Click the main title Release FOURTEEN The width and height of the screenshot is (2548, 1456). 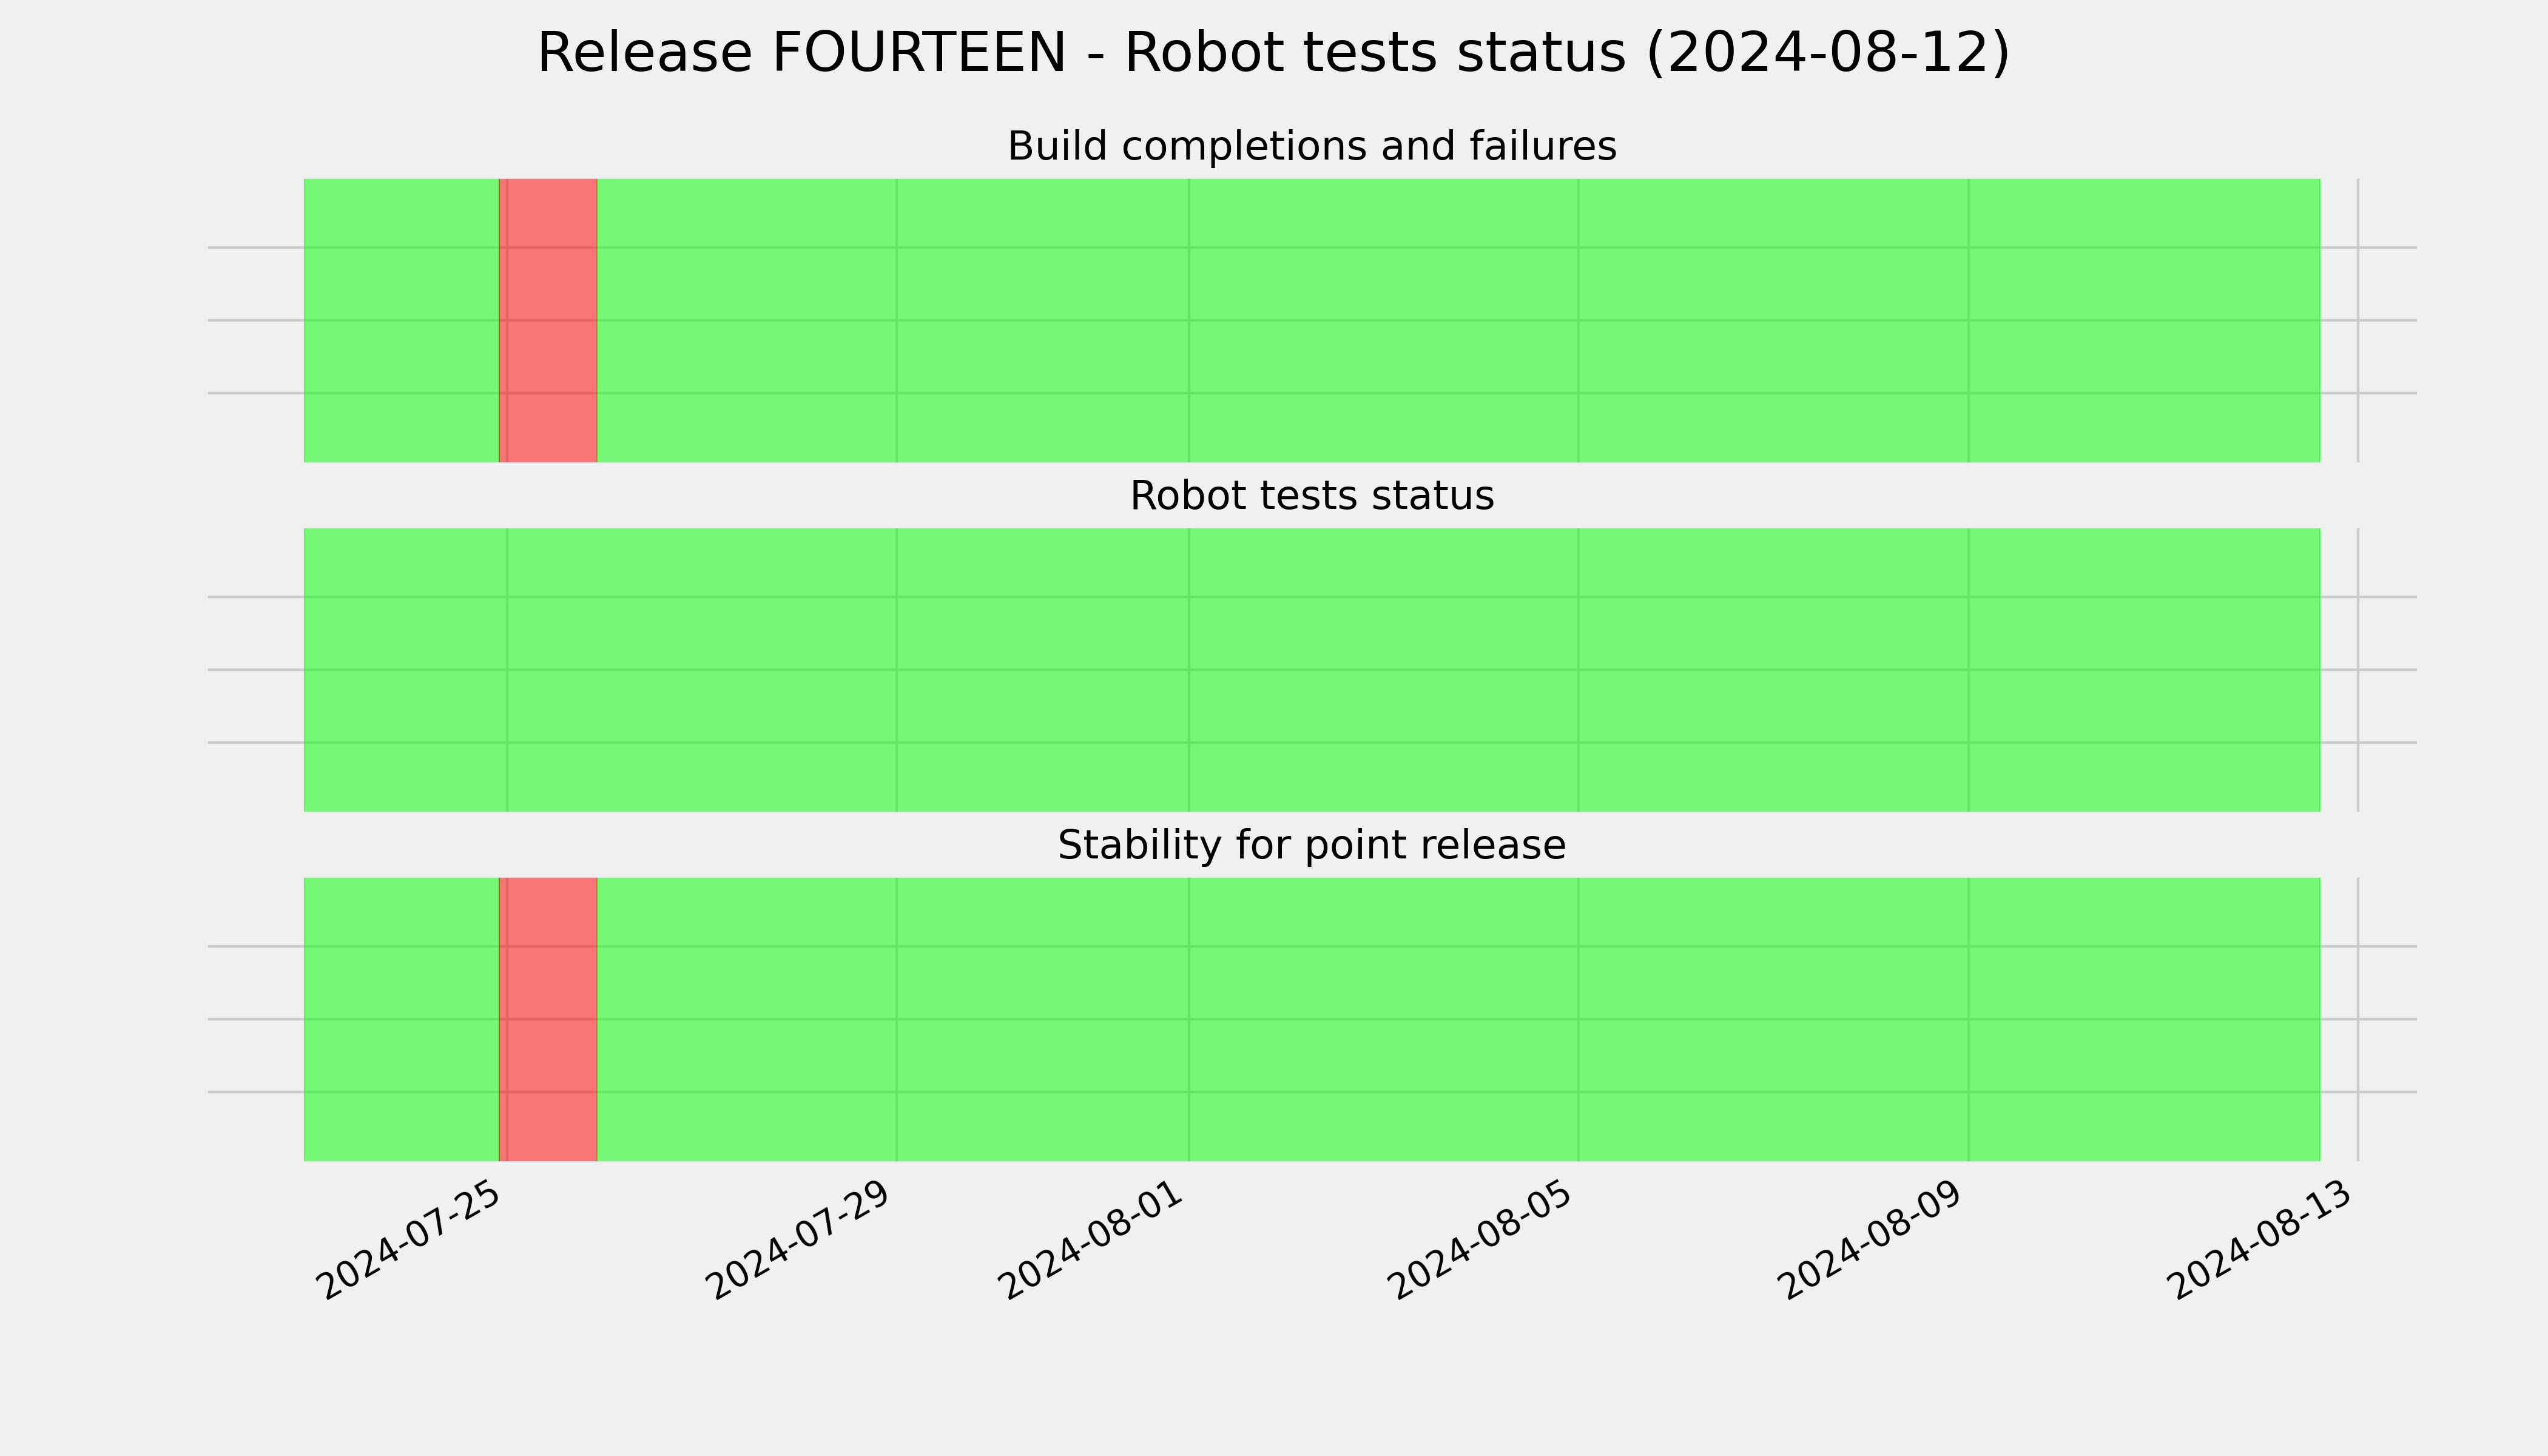[x=1273, y=53]
